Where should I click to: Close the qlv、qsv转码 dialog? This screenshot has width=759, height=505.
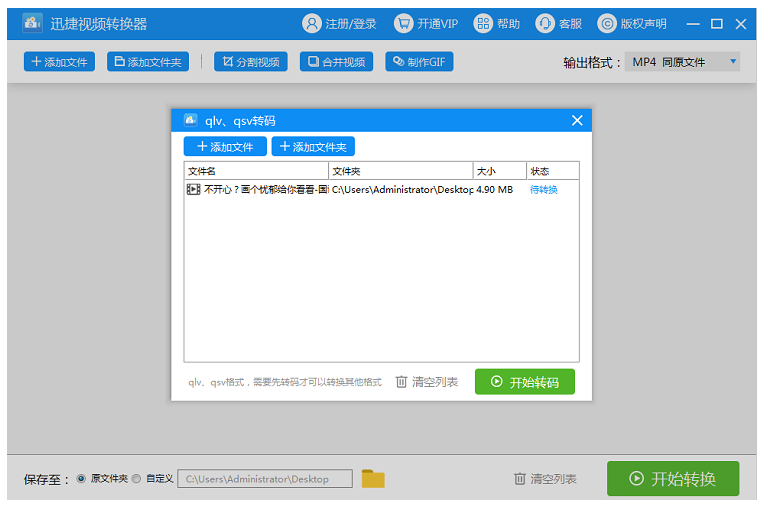[x=577, y=120]
